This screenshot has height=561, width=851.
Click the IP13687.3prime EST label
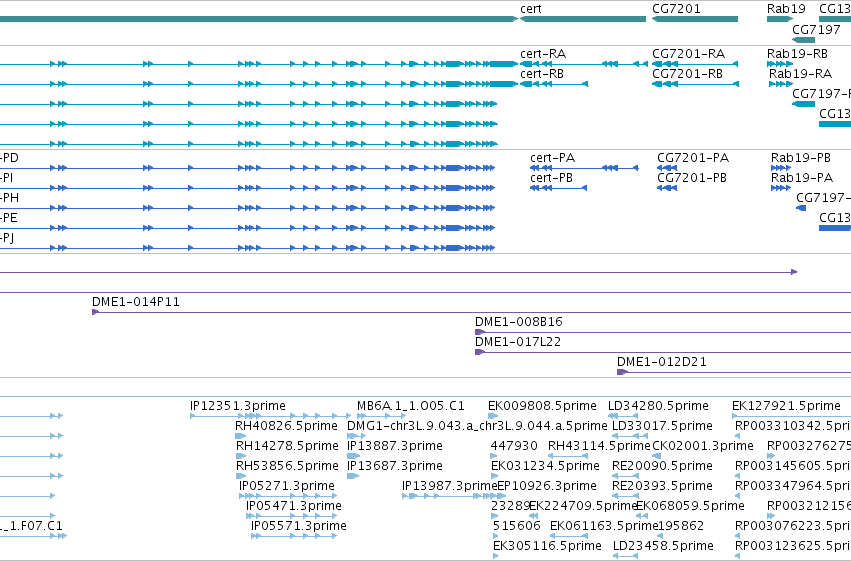[395, 466]
